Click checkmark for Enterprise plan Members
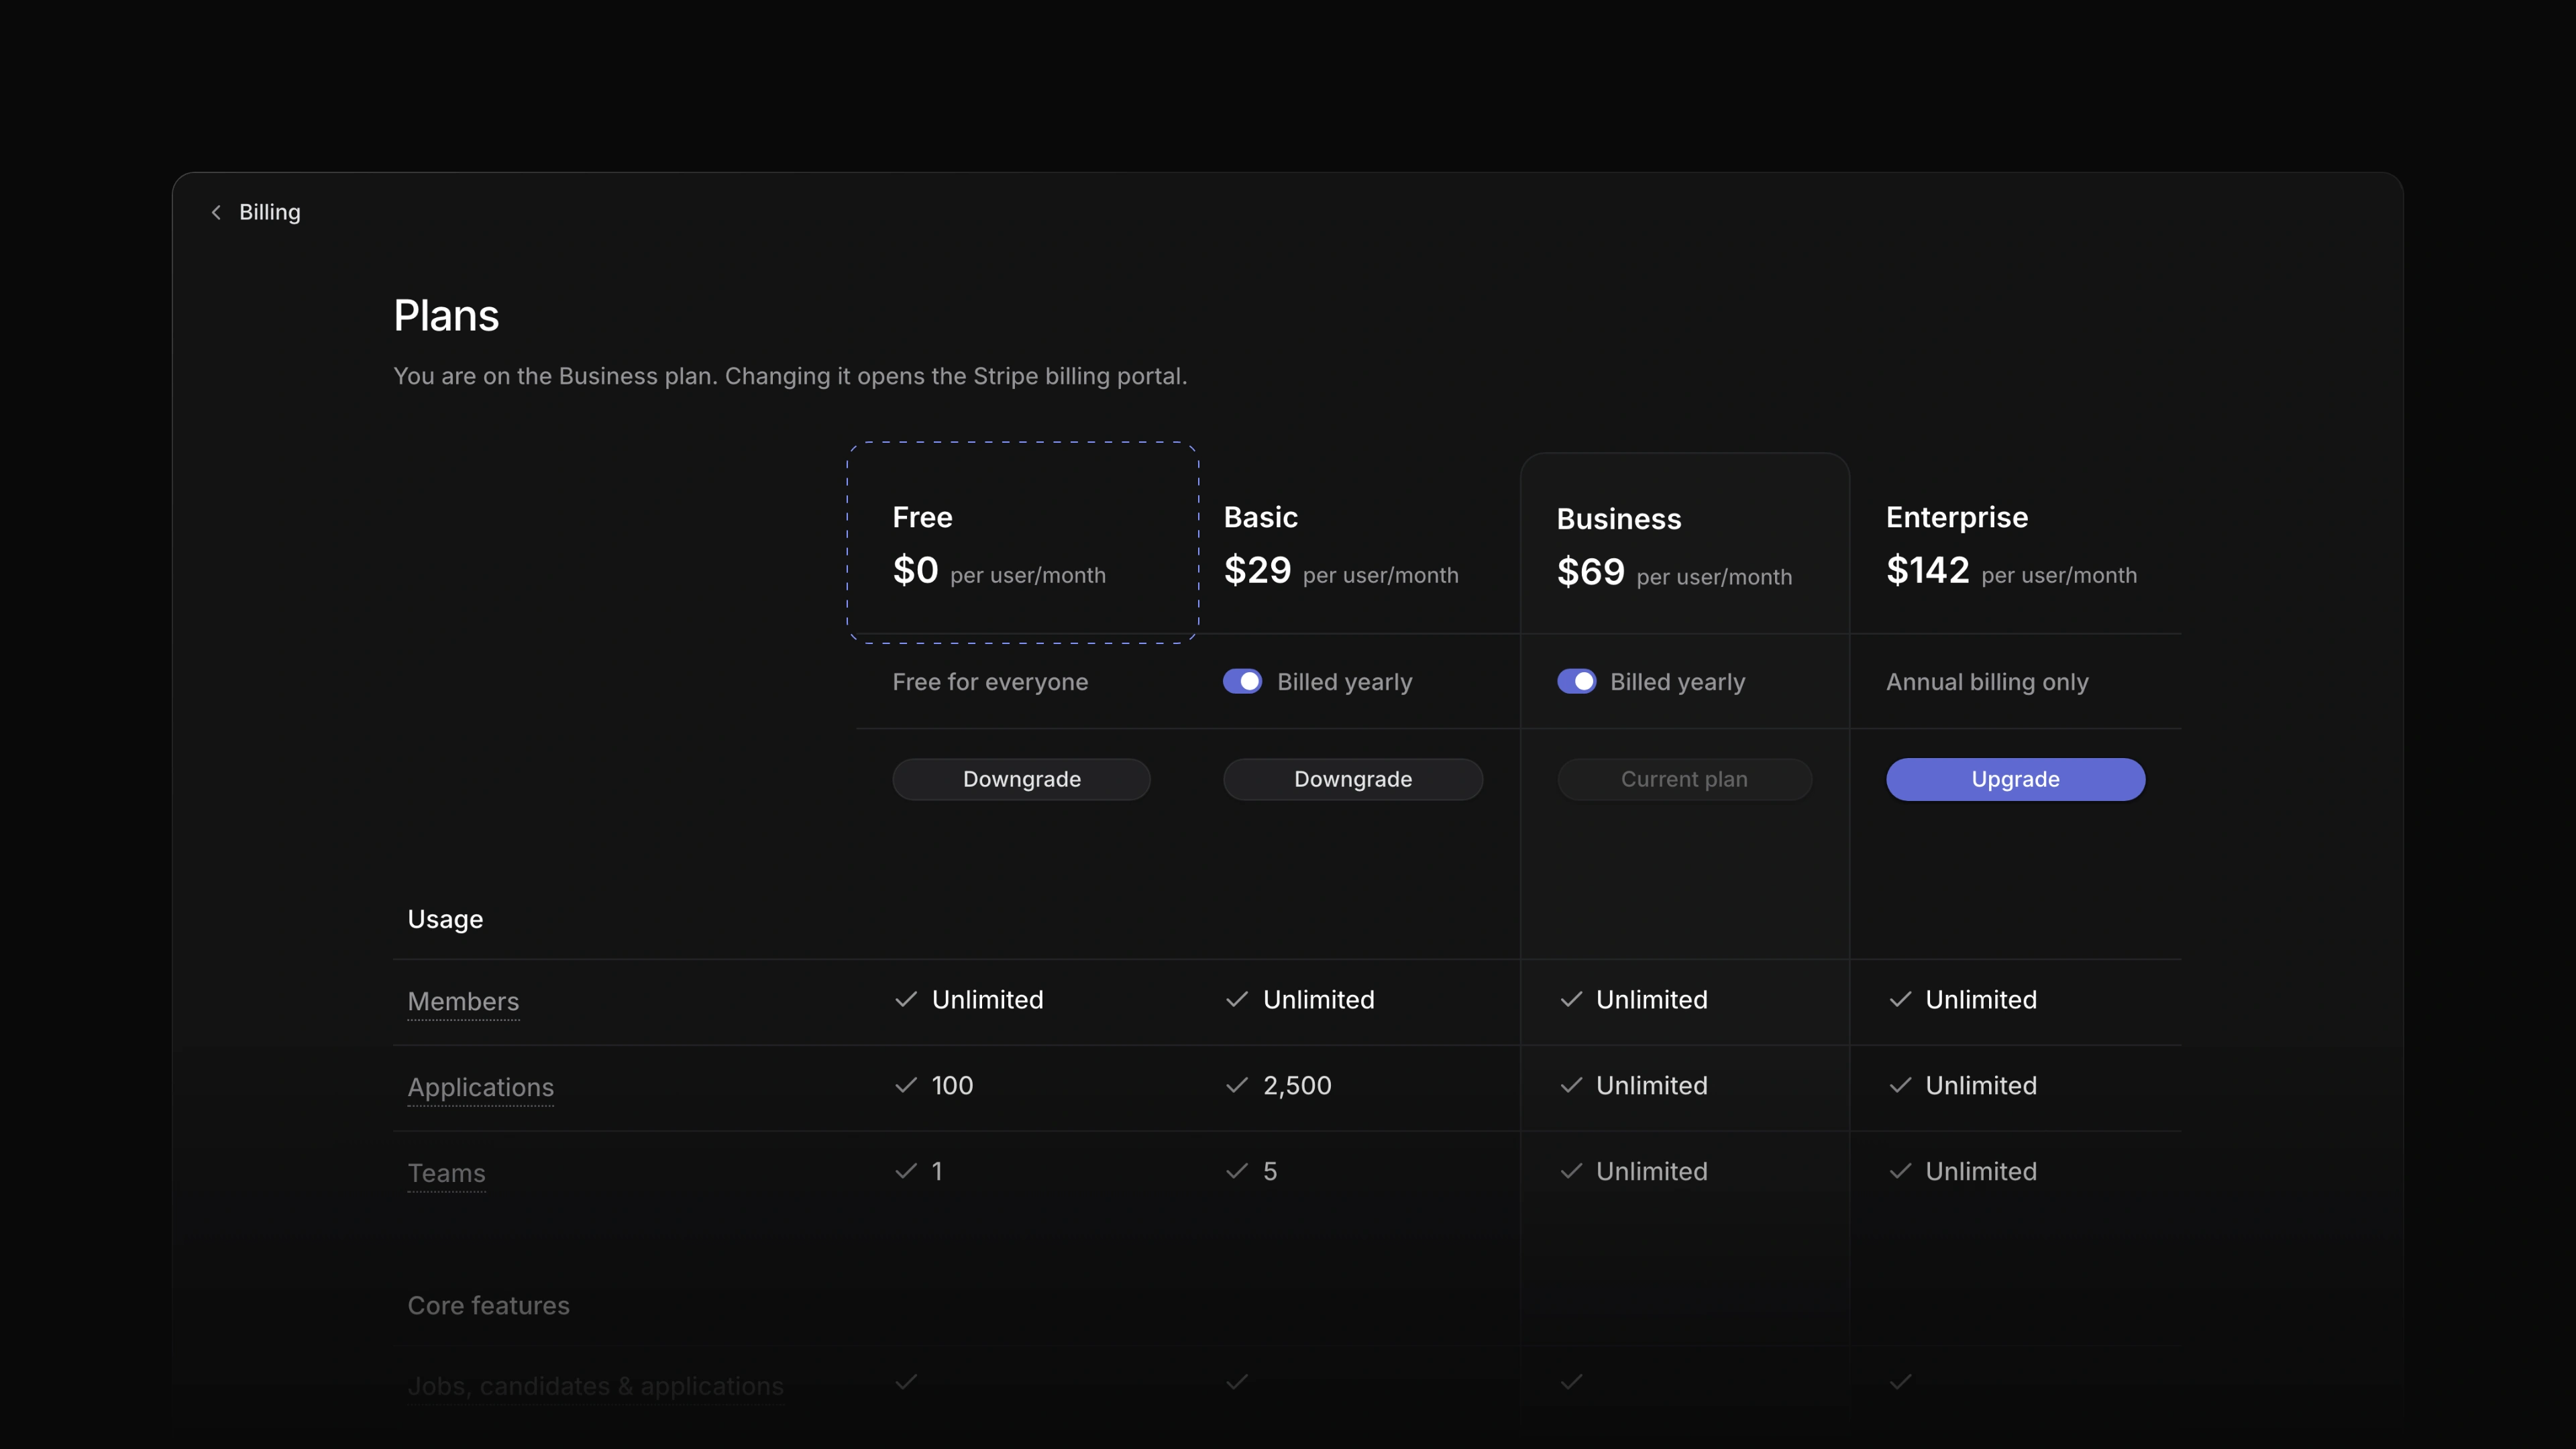 (1900, 999)
